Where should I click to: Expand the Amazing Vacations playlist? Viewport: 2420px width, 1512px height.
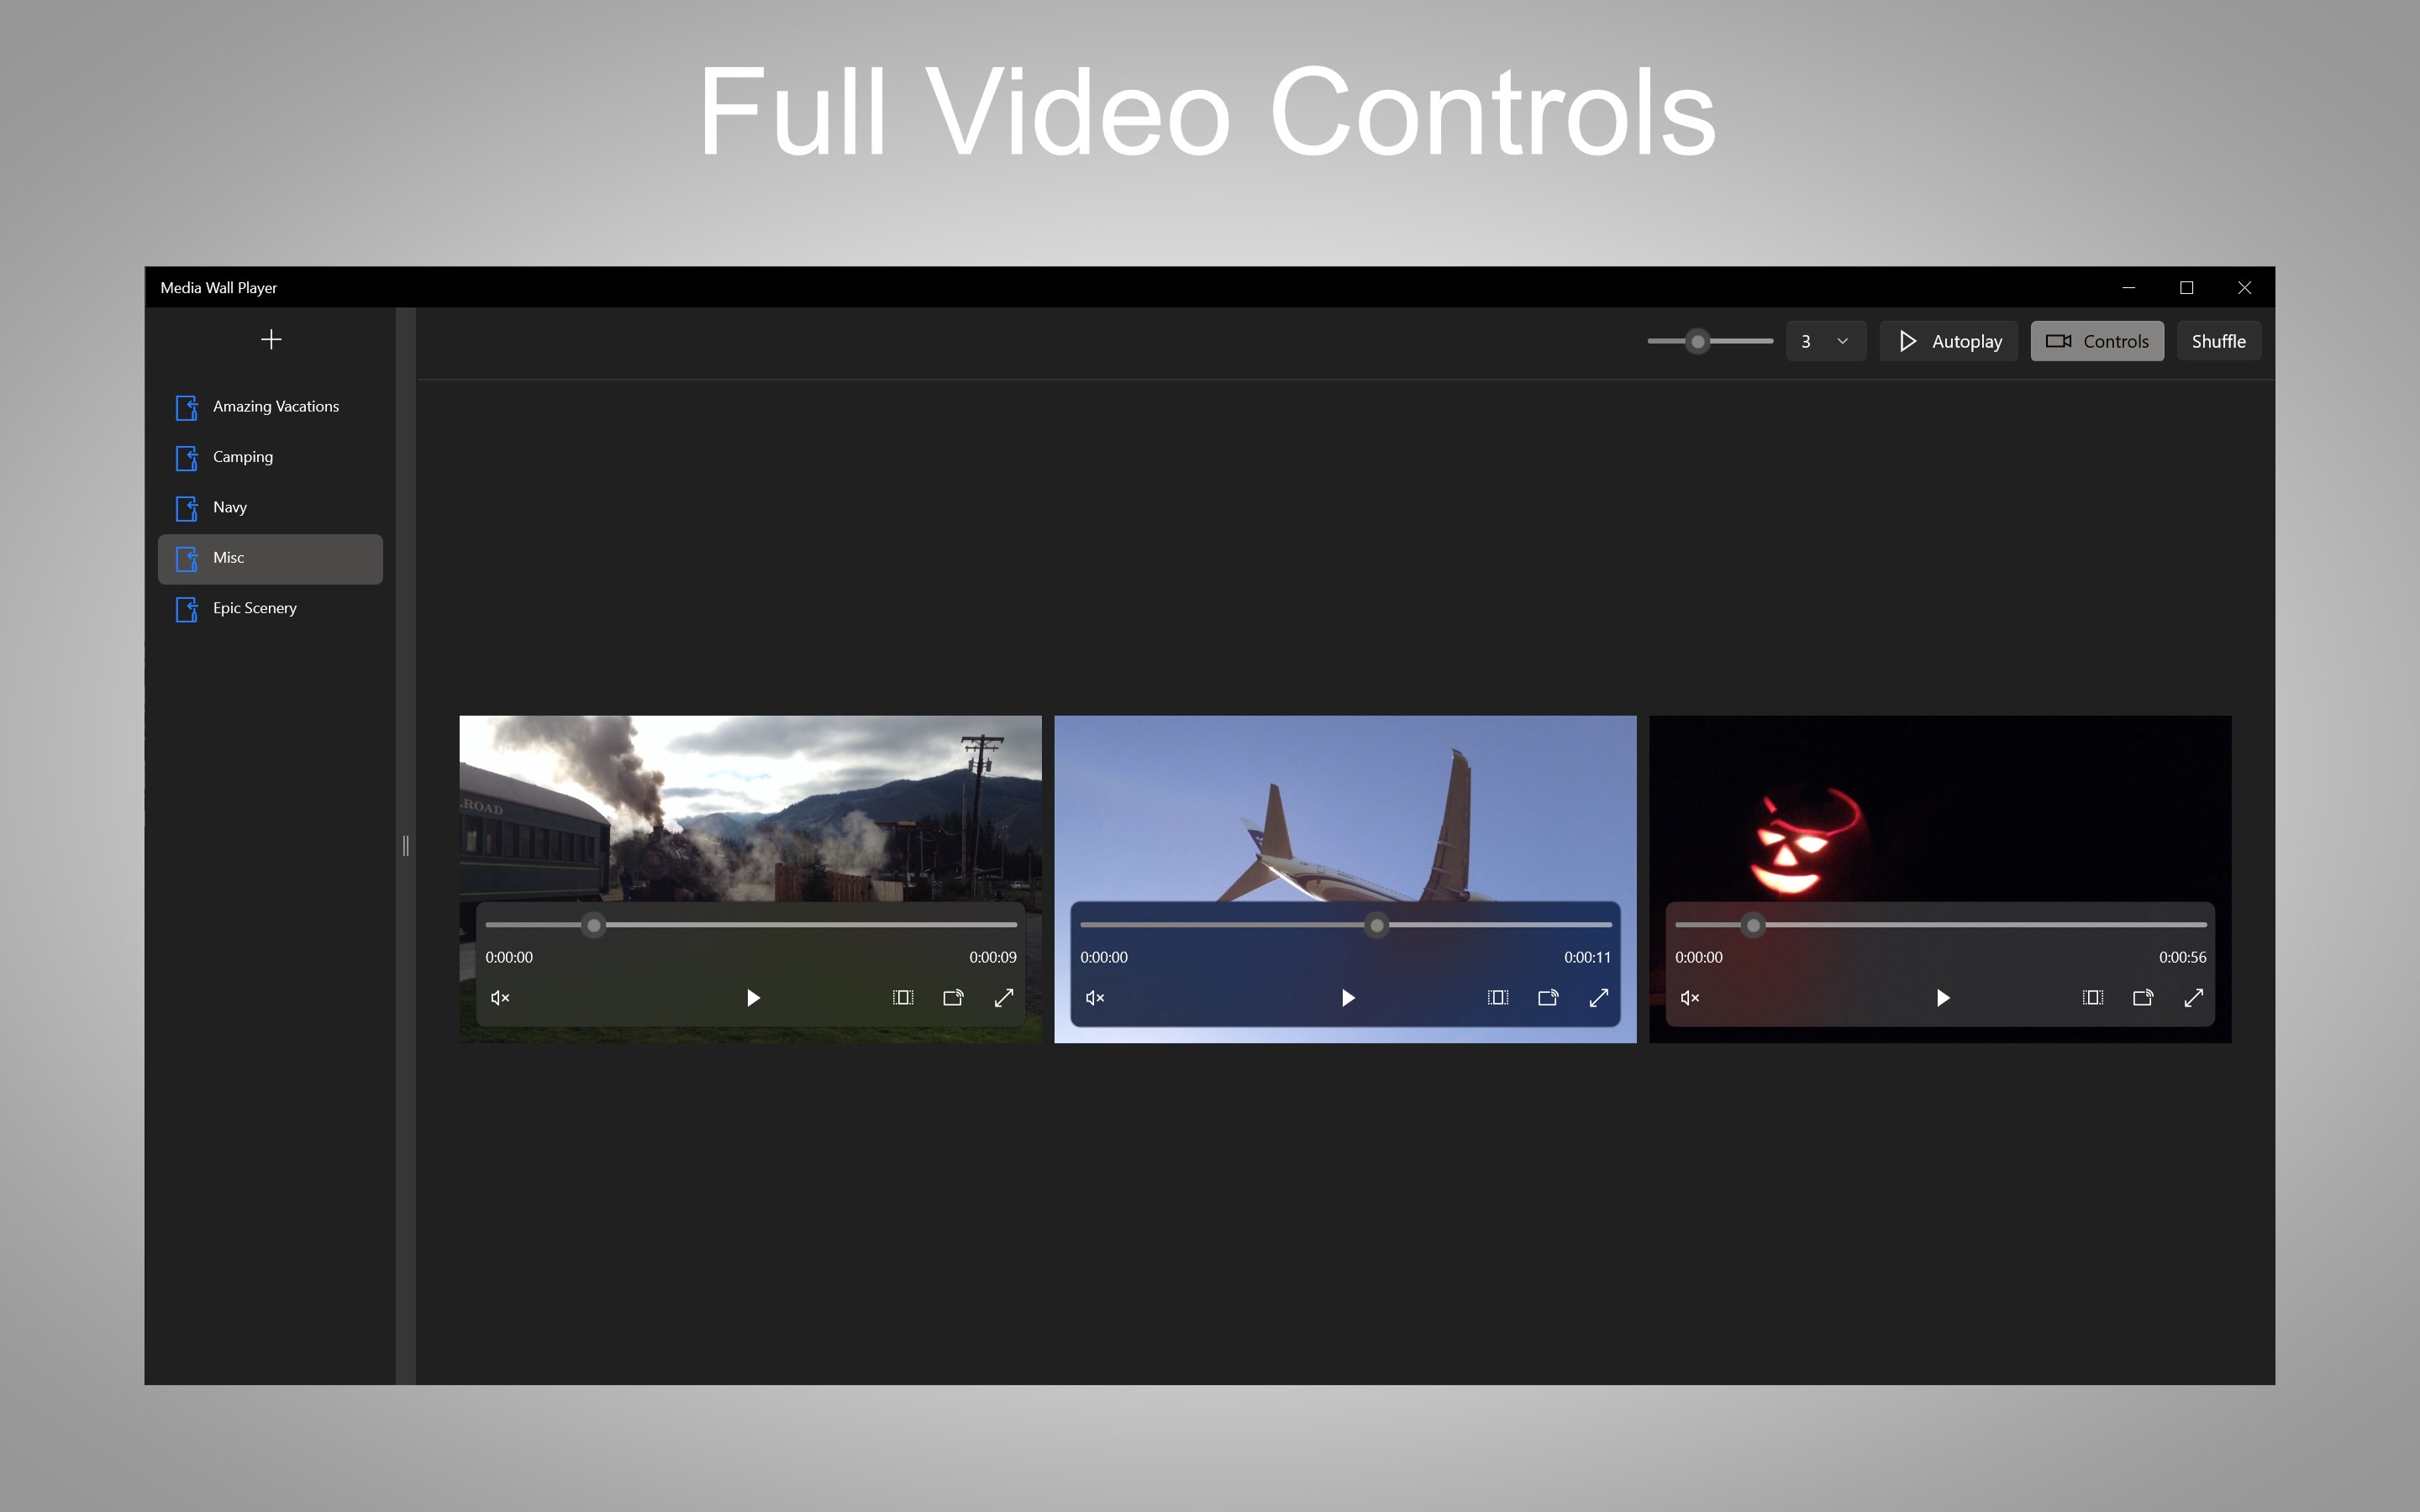point(274,406)
